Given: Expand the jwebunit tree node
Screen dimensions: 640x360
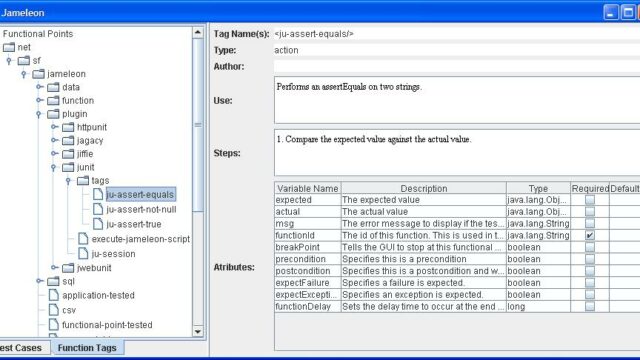Looking at the screenshot, I should [54, 268].
